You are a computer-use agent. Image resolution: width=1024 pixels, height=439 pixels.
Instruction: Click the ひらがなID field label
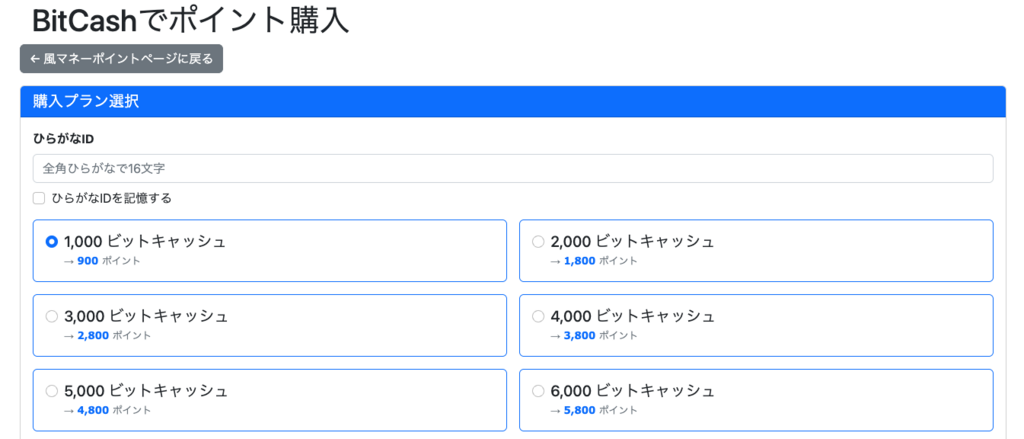pyautogui.click(x=64, y=139)
